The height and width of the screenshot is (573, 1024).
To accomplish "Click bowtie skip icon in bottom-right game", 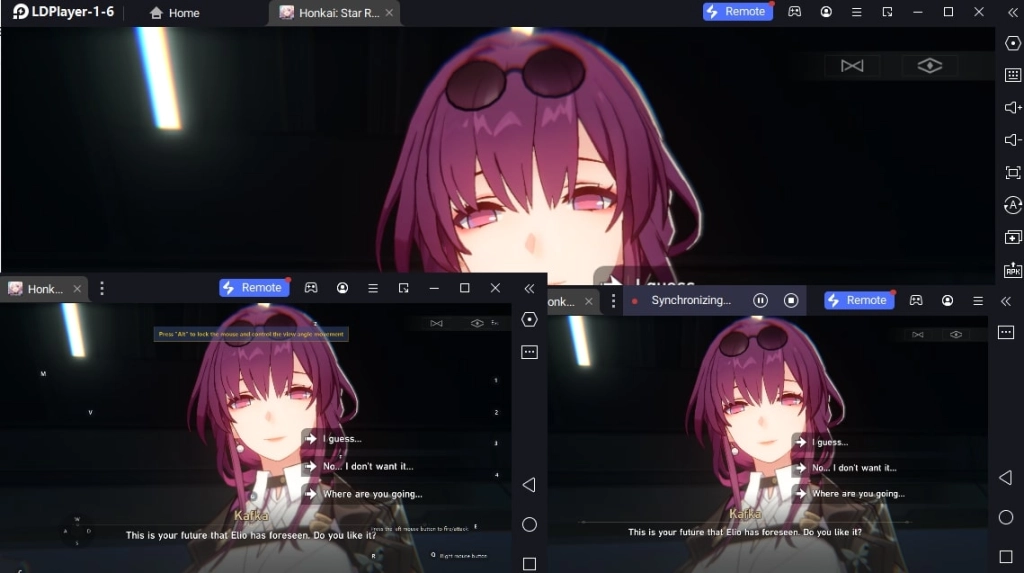I will coord(918,335).
